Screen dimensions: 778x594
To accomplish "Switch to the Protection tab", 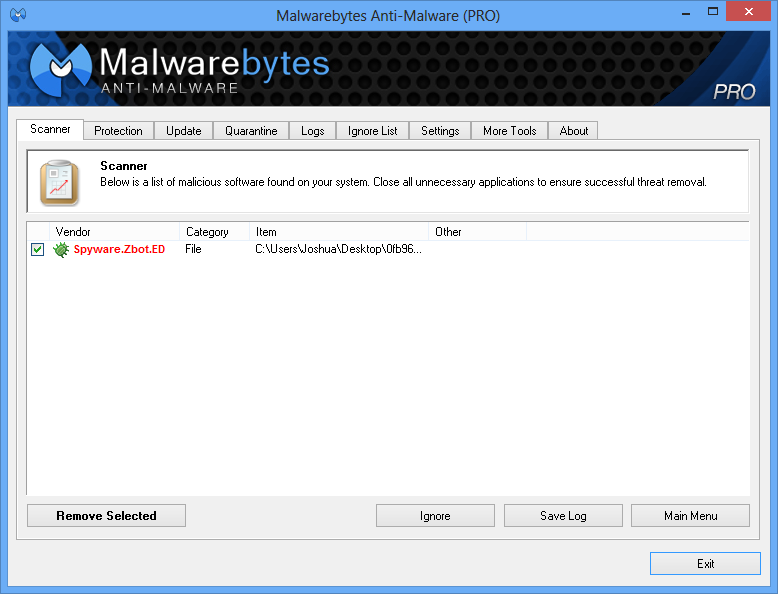I will pos(118,131).
